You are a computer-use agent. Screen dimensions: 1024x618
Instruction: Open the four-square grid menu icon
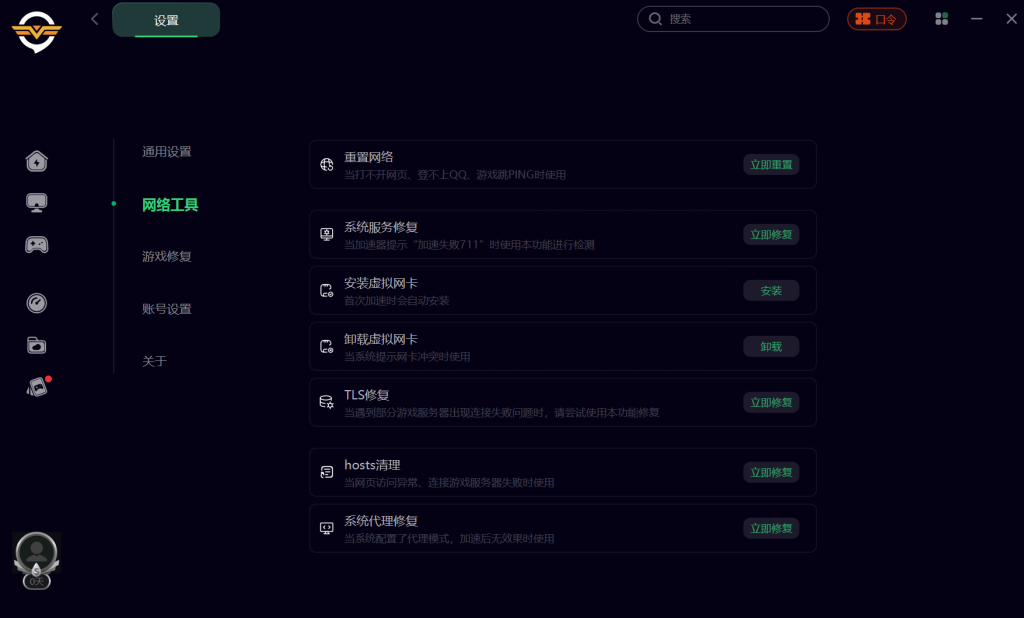941,19
